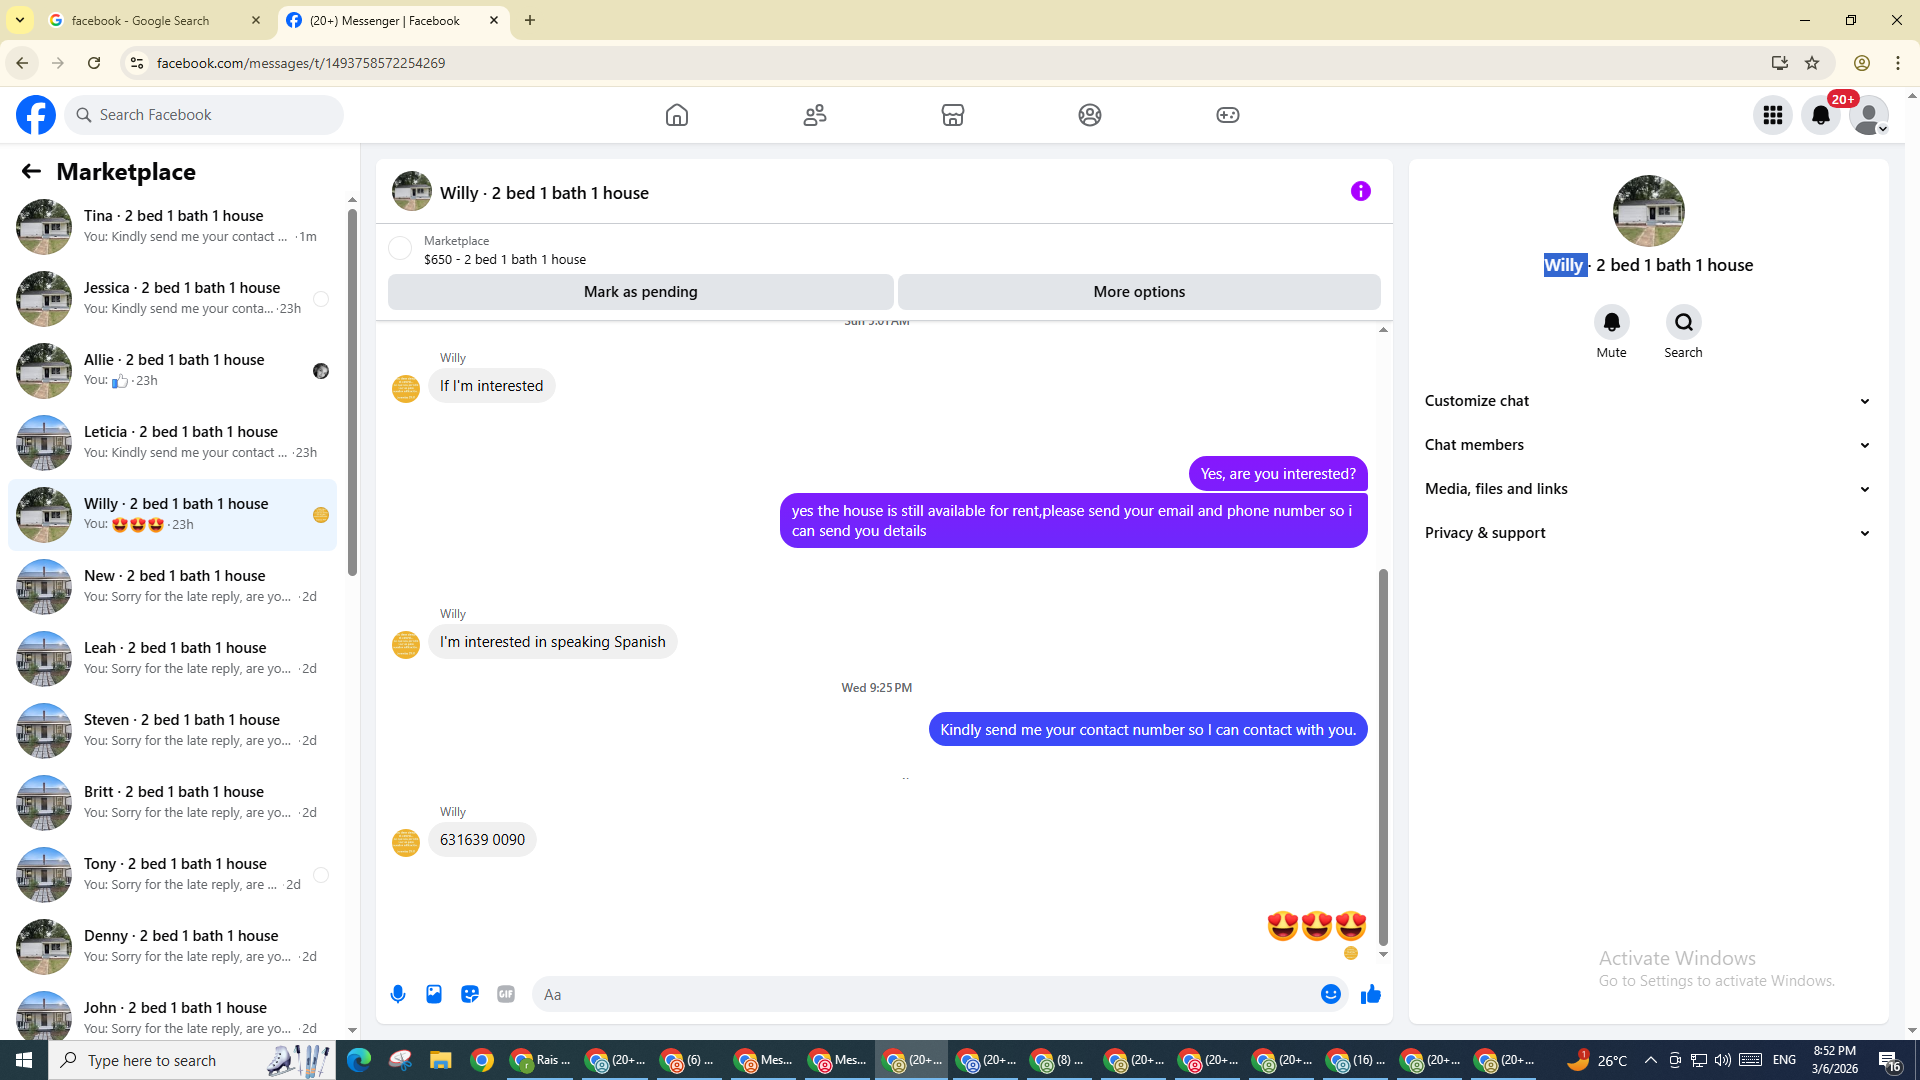Click the voice clip microphone icon
1920x1080 pixels.
tap(398, 994)
